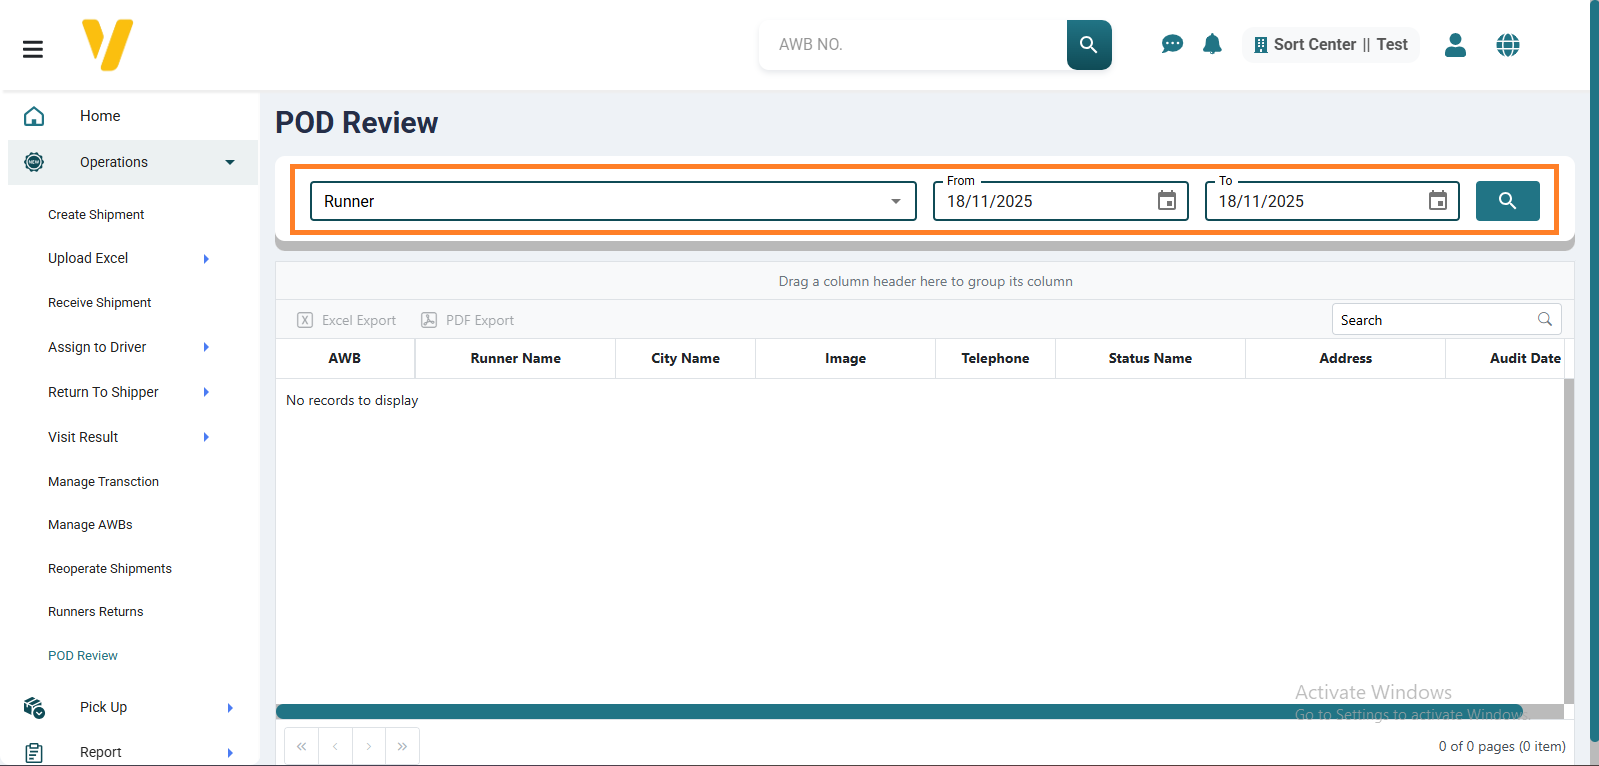Click PDF Export button text

pos(480,320)
